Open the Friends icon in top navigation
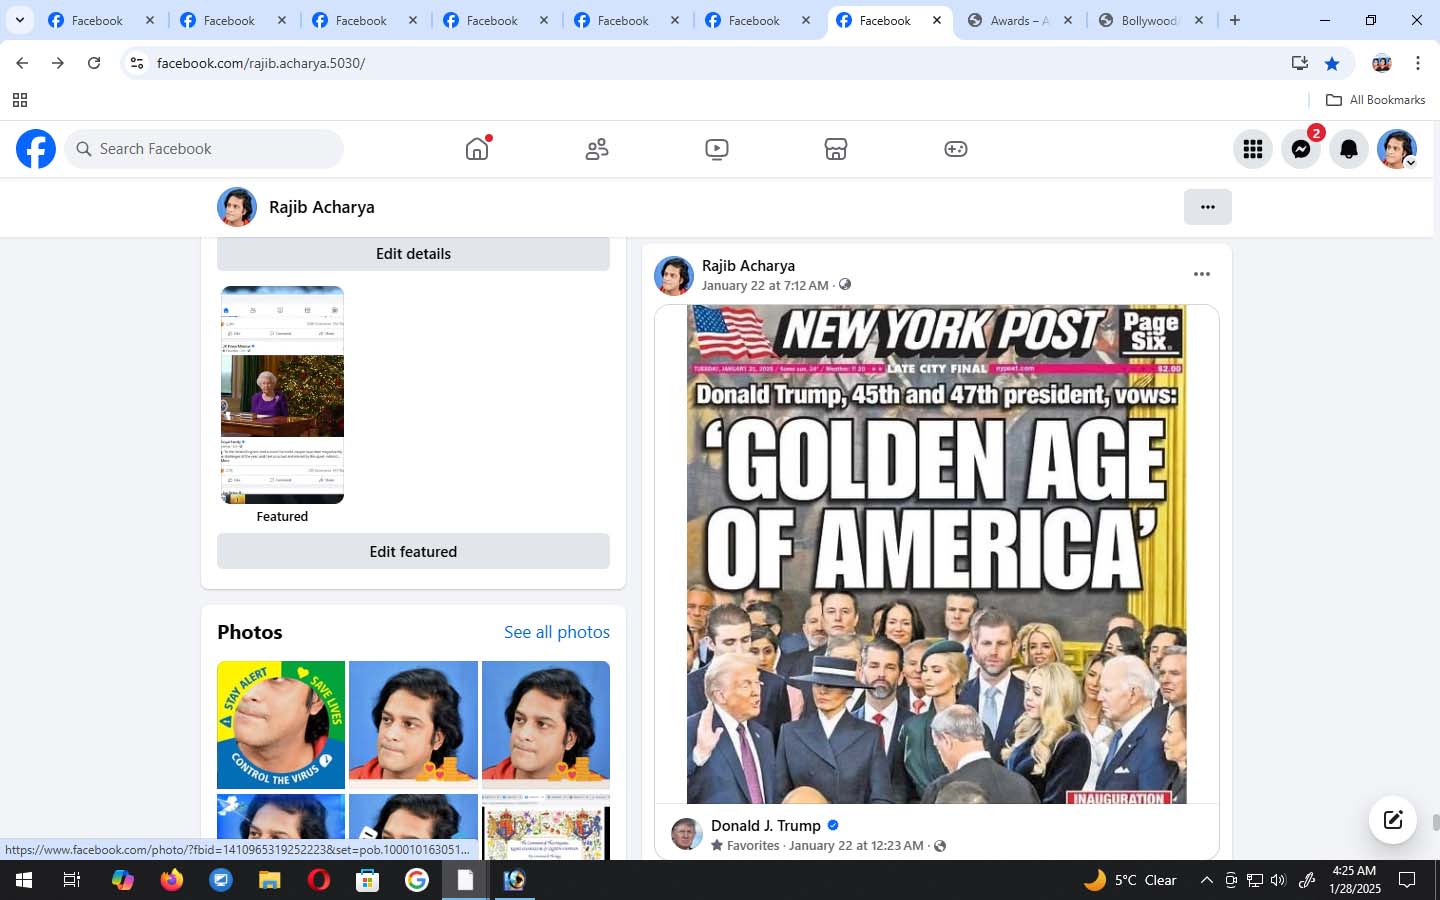Viewport: 1440px width, 900px height. (x=597, y=149)
